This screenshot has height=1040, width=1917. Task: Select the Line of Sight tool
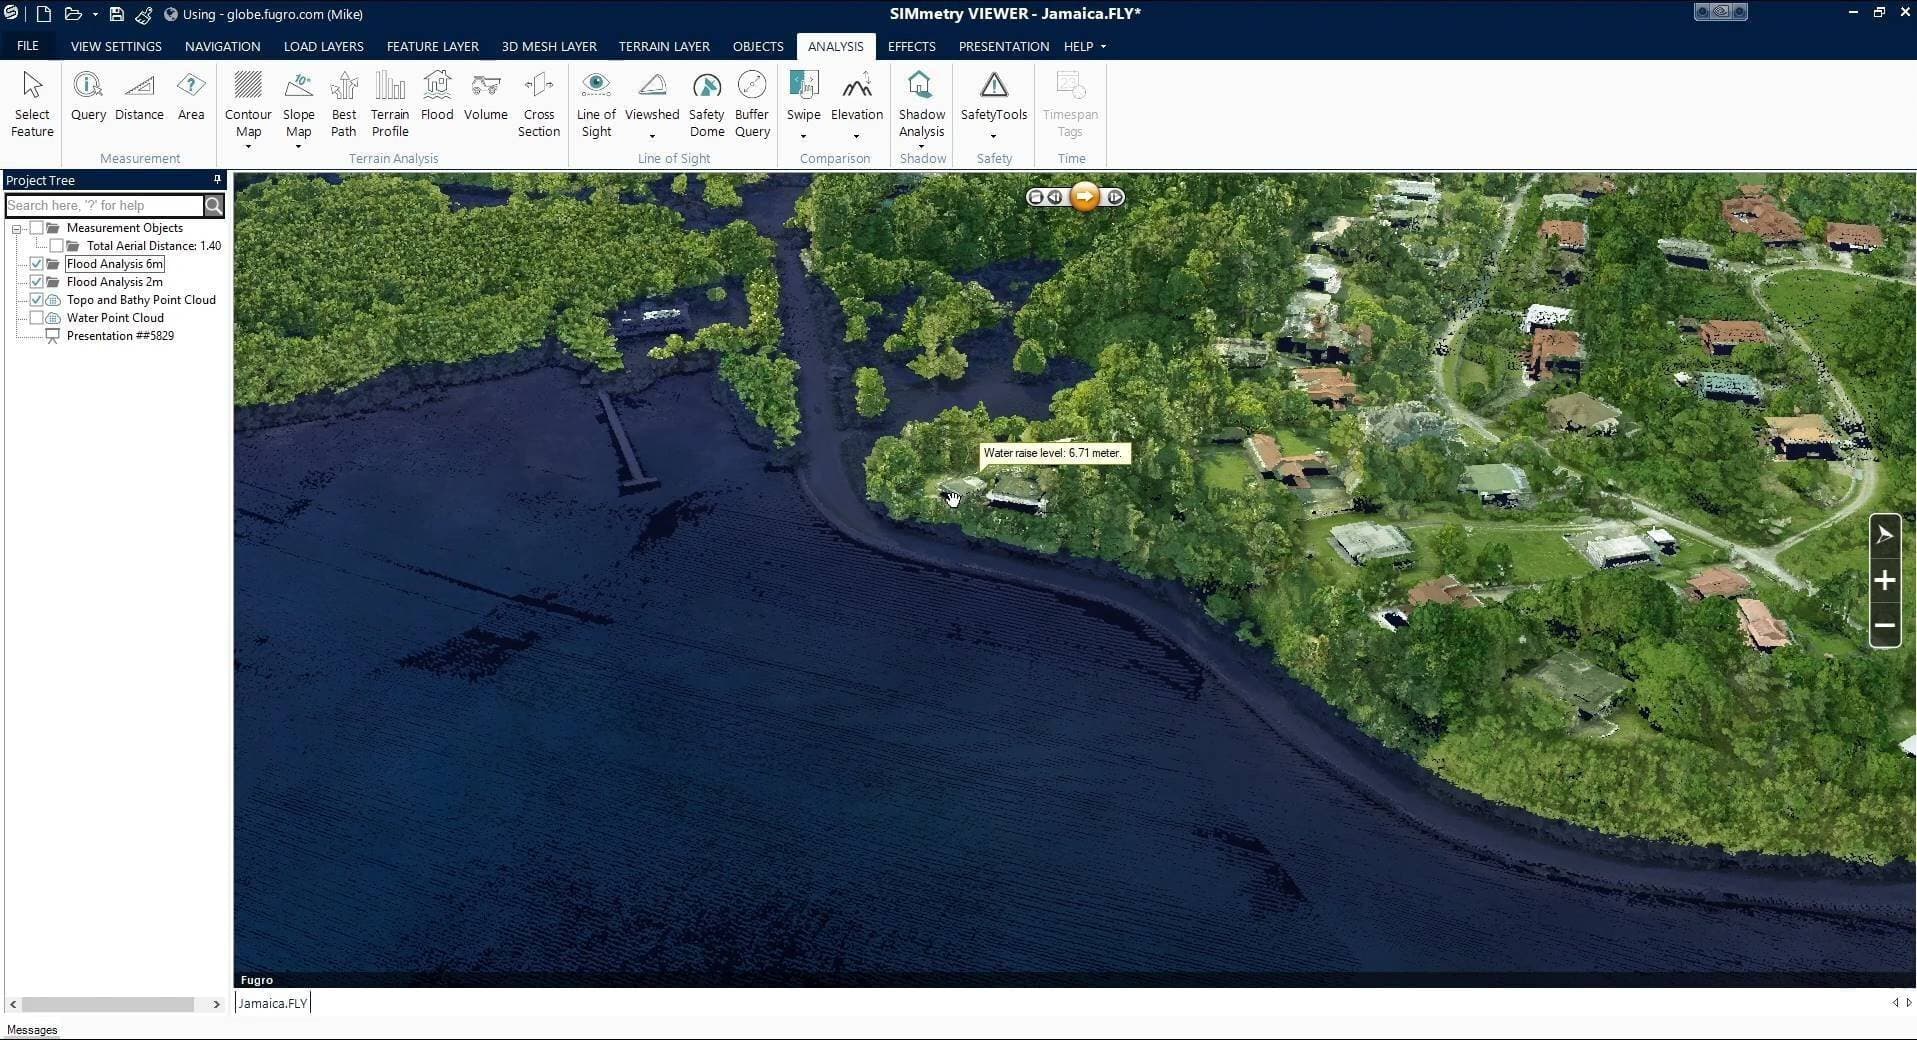tap(596, 104)
